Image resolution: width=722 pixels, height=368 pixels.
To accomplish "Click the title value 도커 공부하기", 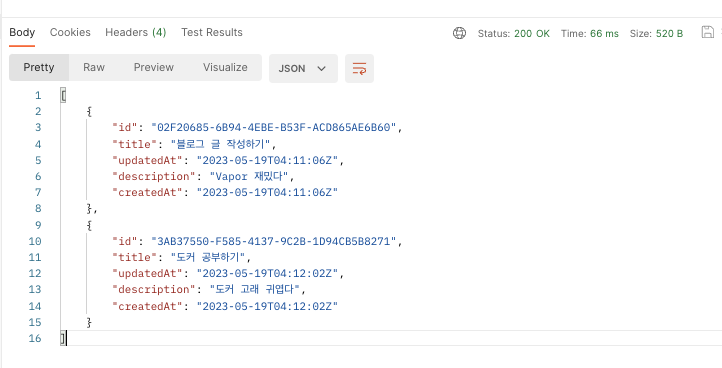I will 207,257.
